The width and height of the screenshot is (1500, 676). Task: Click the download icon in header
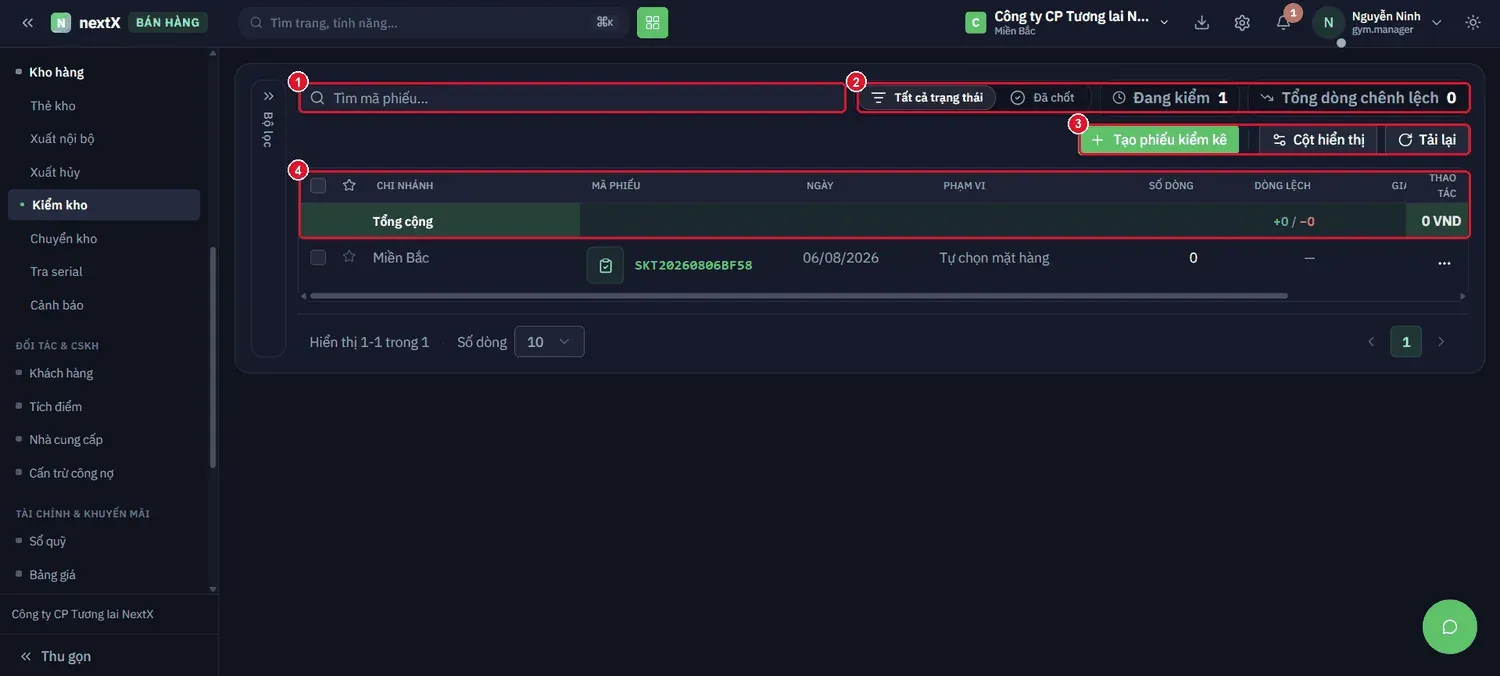click(1202, 22)
